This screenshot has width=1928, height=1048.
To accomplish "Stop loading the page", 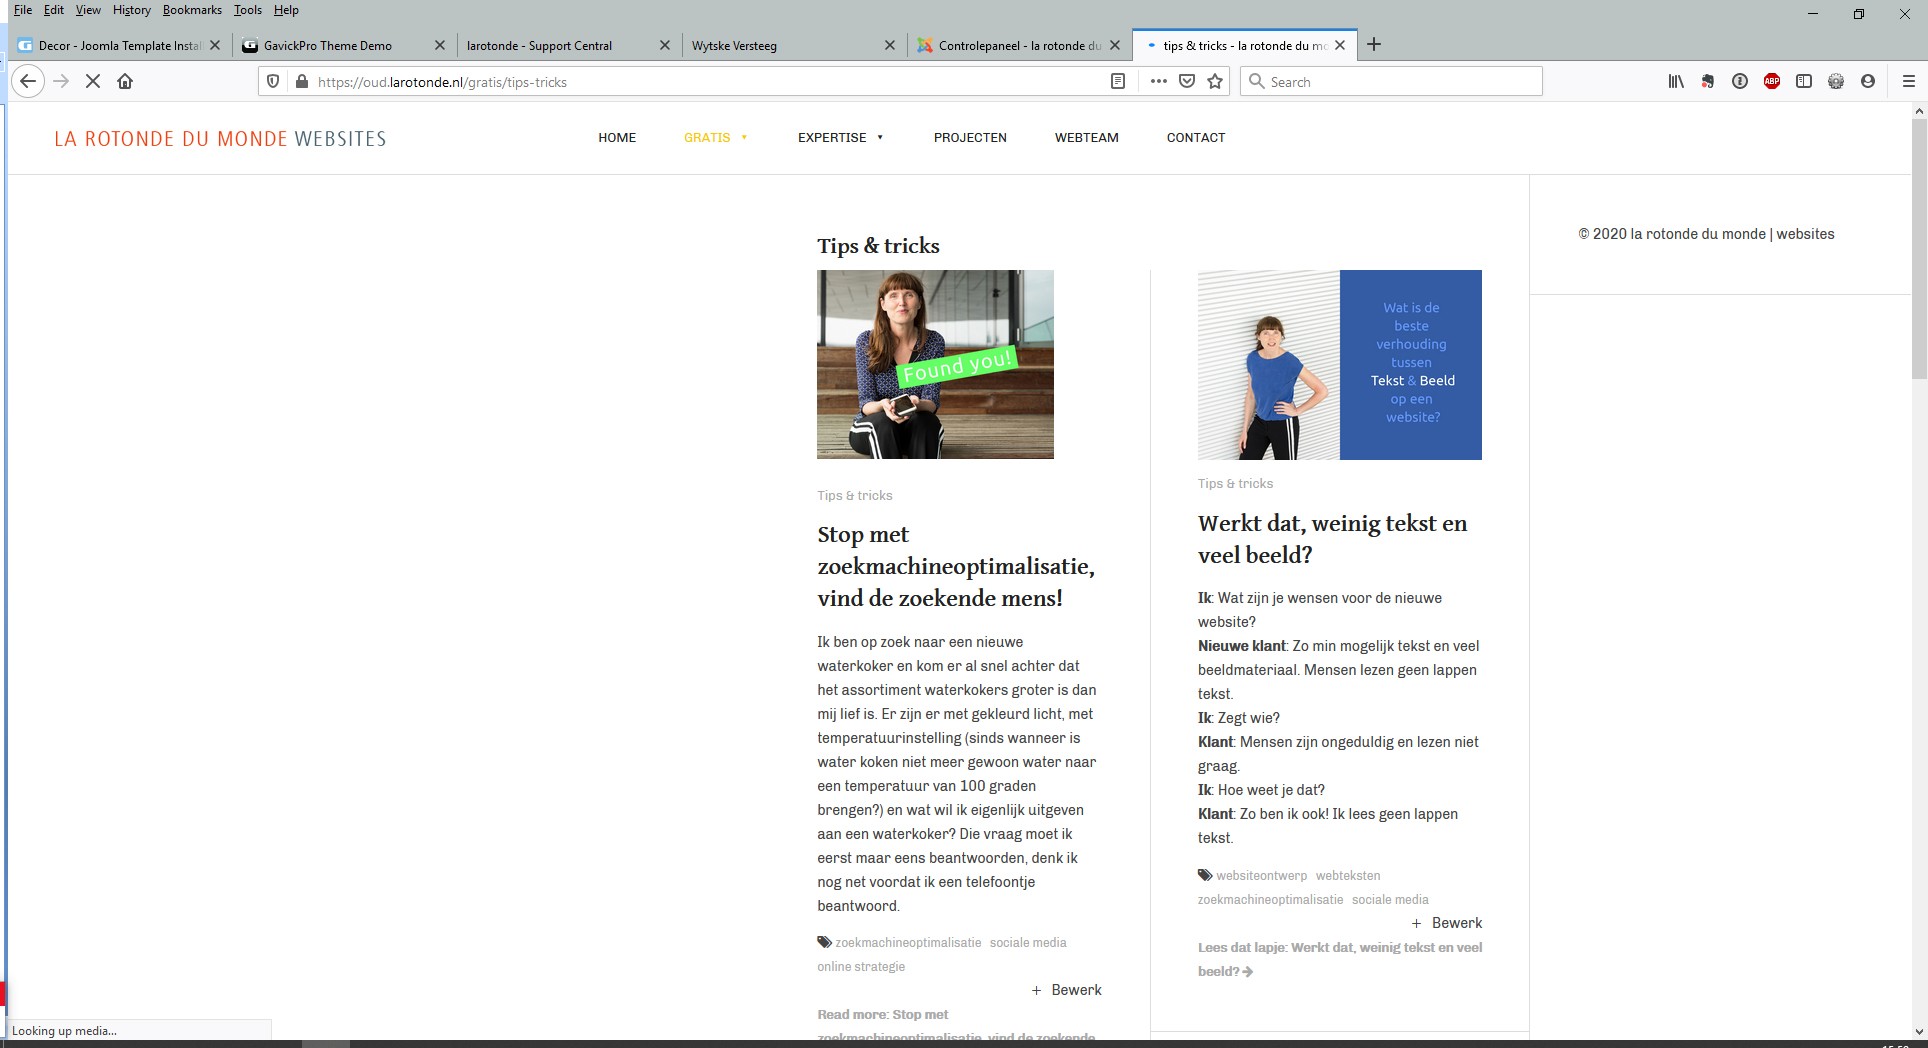I will pos(93,82).
